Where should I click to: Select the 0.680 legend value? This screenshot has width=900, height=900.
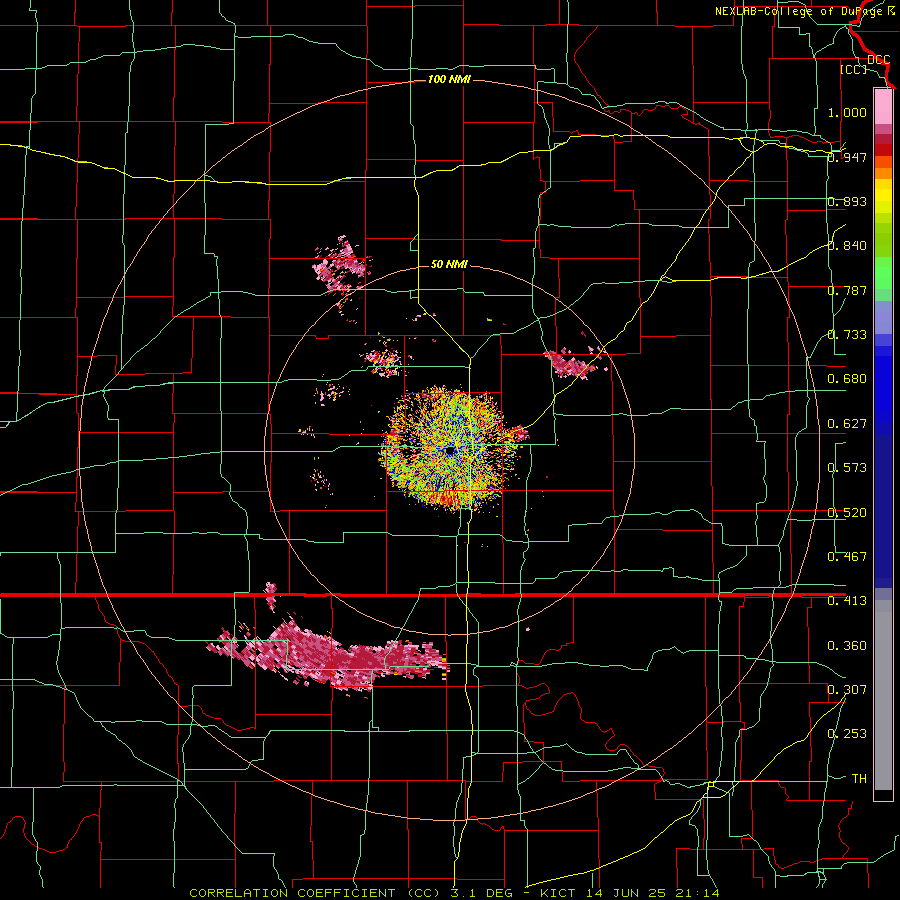click(847, 379)
